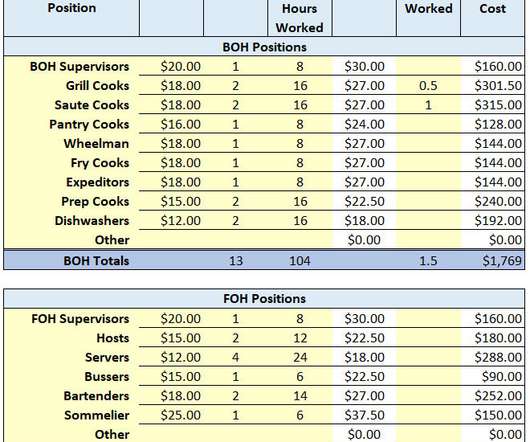Viewport: 530px width, 442px height.
Task: Click the Hosts hours worked cell 12
Action: click(x=300, y=338)
